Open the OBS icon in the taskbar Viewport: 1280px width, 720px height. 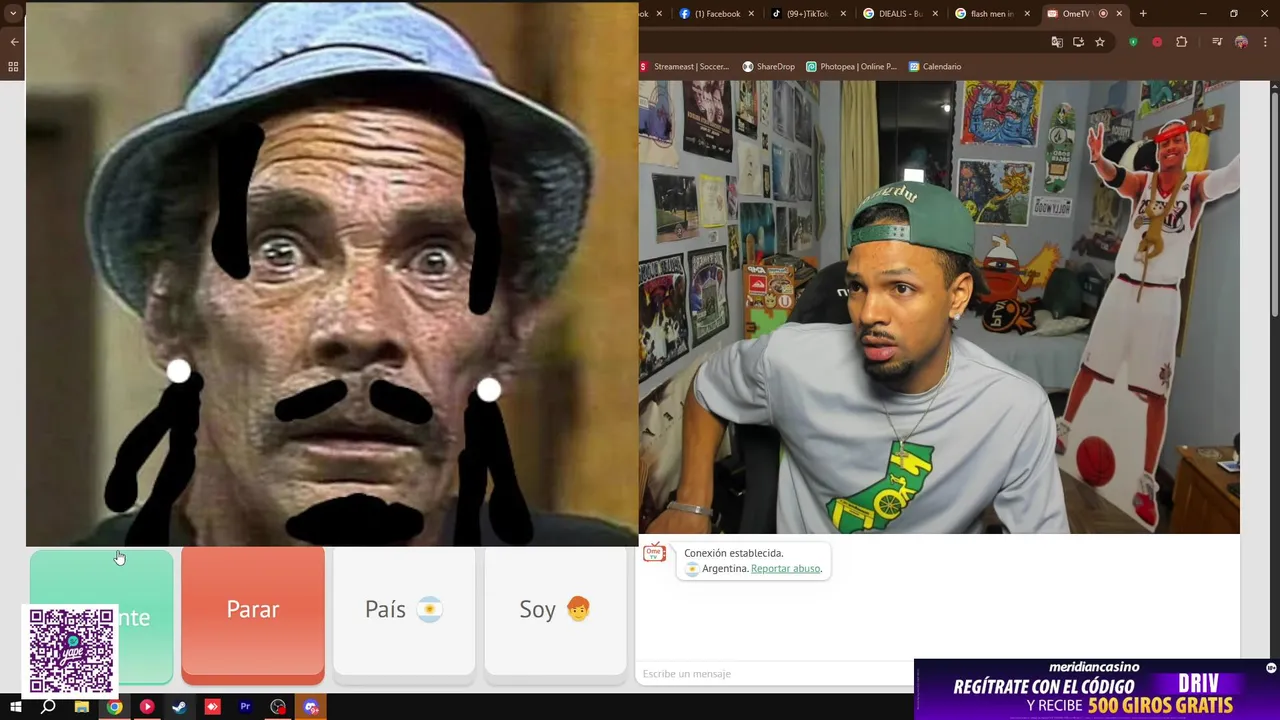(278, 707)
